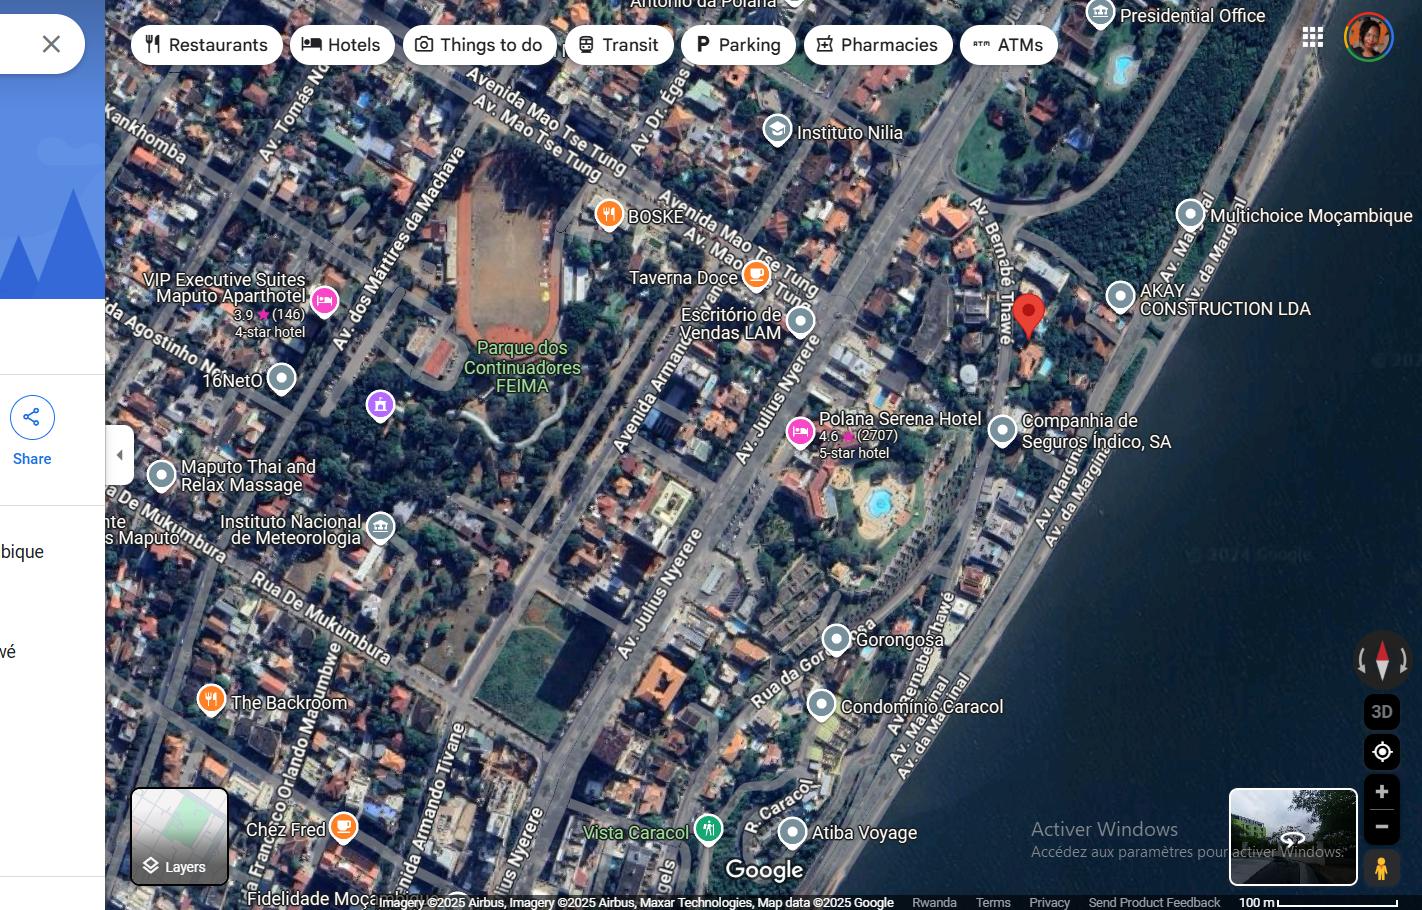
Task: Click the compass to reset north
Action: pyautogui.click(x=1382, y=660)
